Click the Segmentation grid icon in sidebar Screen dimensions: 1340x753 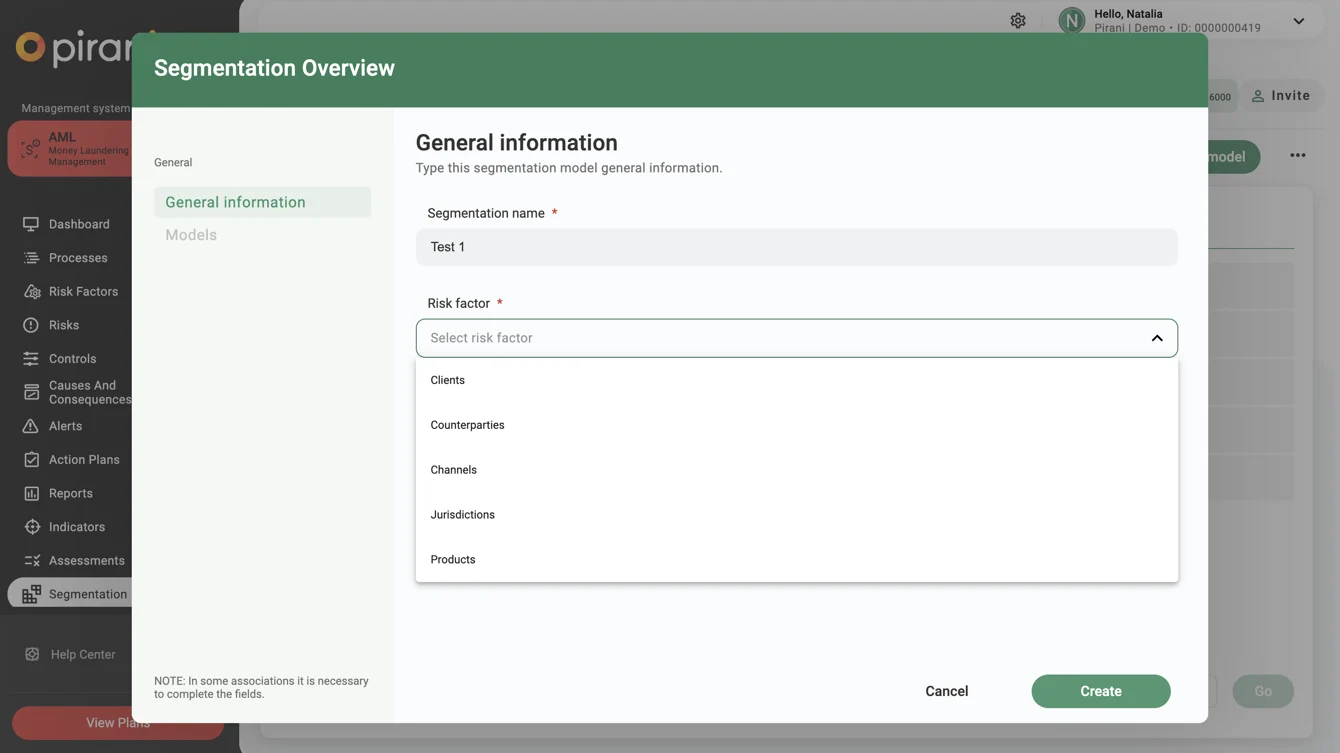click(31, 594)
